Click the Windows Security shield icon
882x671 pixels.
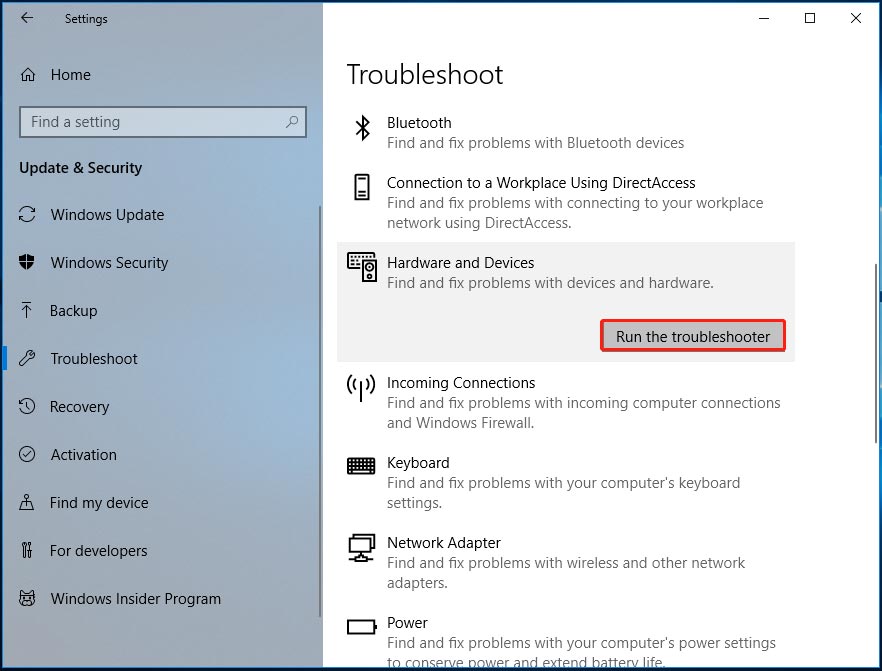tap(26, 262)
